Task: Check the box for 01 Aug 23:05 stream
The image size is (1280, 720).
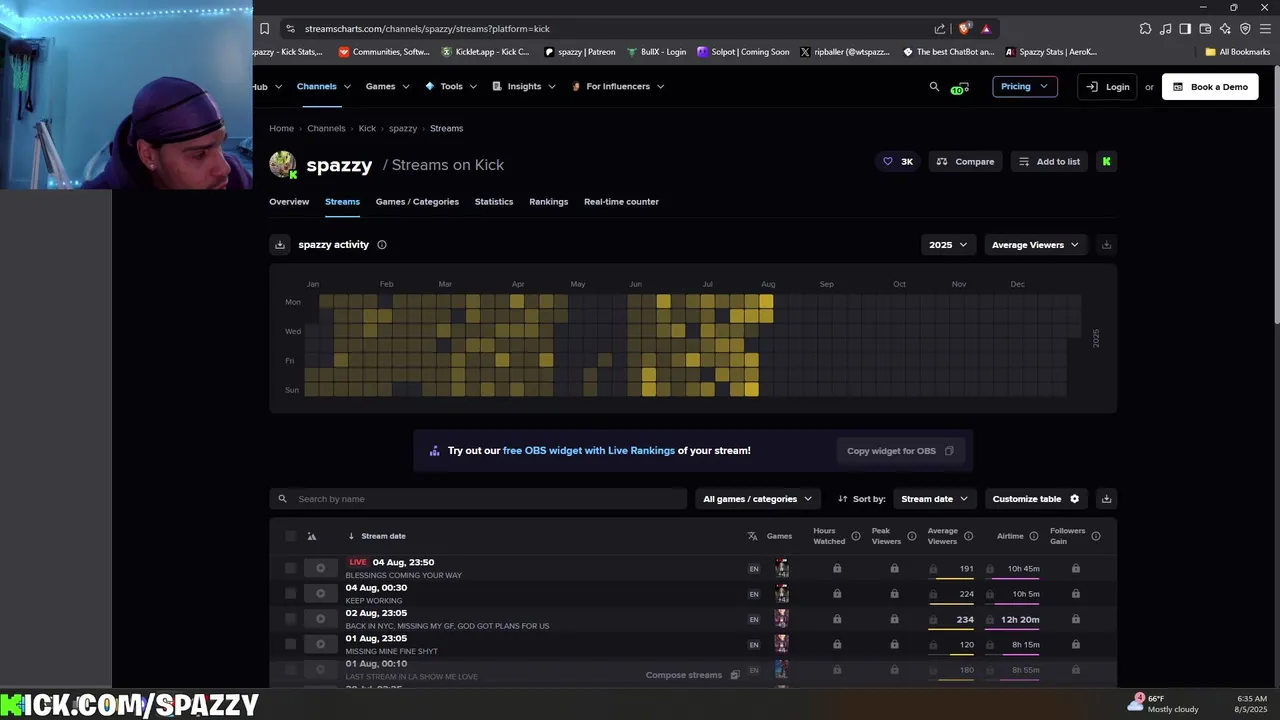Action: coord(291,645)
